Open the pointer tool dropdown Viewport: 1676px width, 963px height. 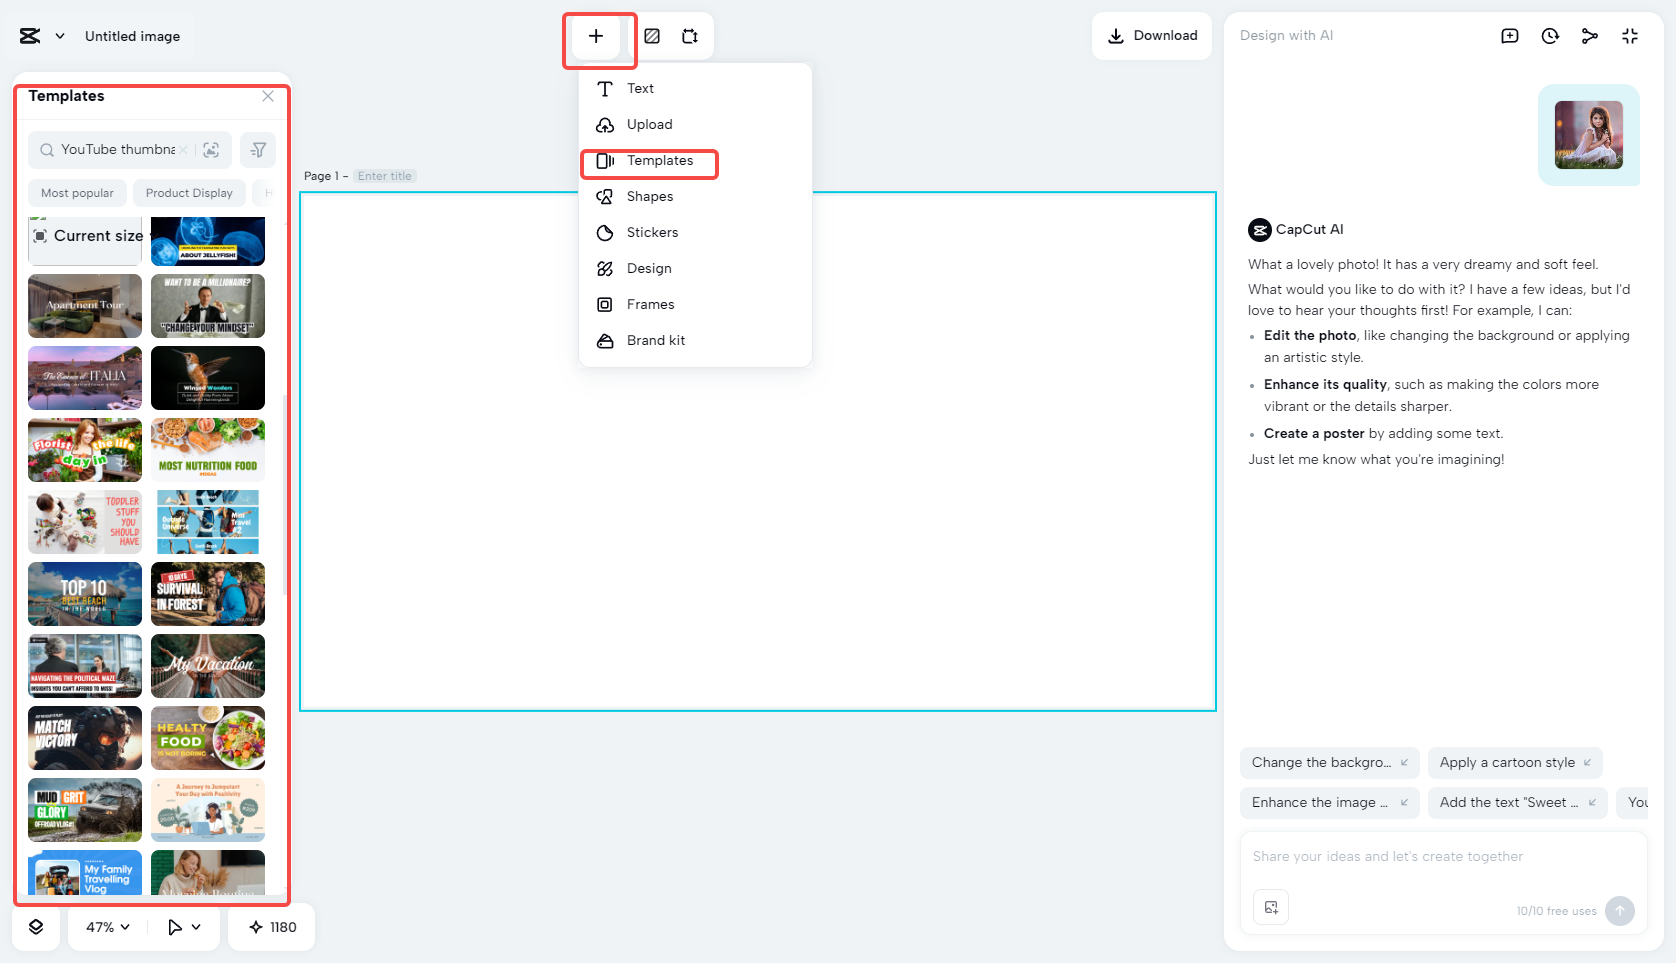pyautogui.click(x=185, y=927)
